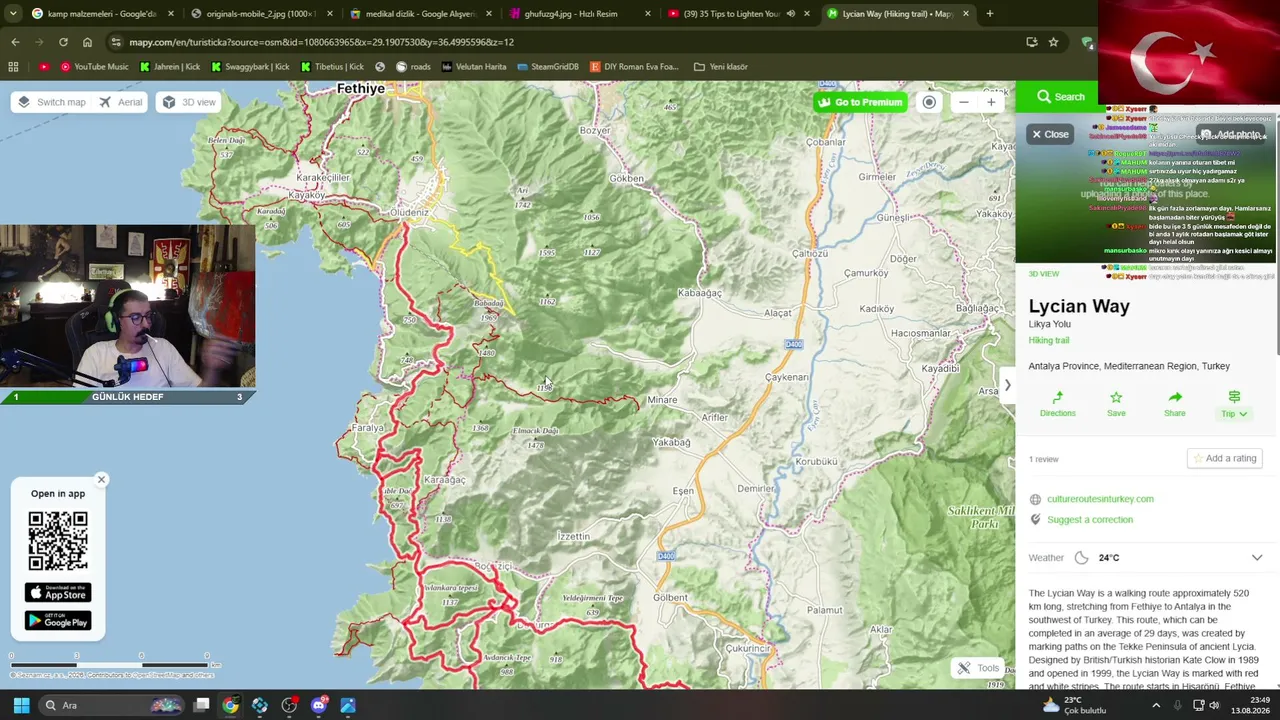Center map on my location

[x=929, y=102]
